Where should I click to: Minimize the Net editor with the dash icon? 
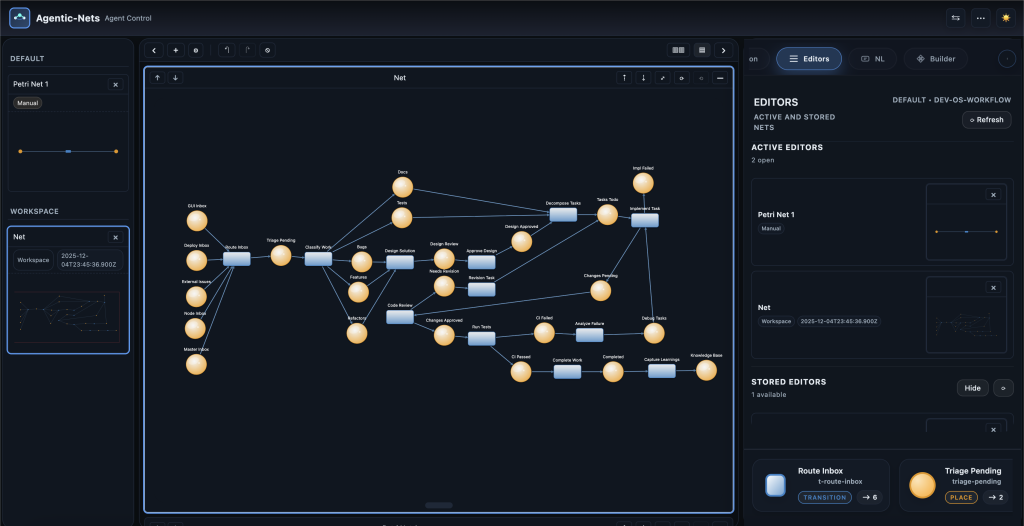(719, 77)
